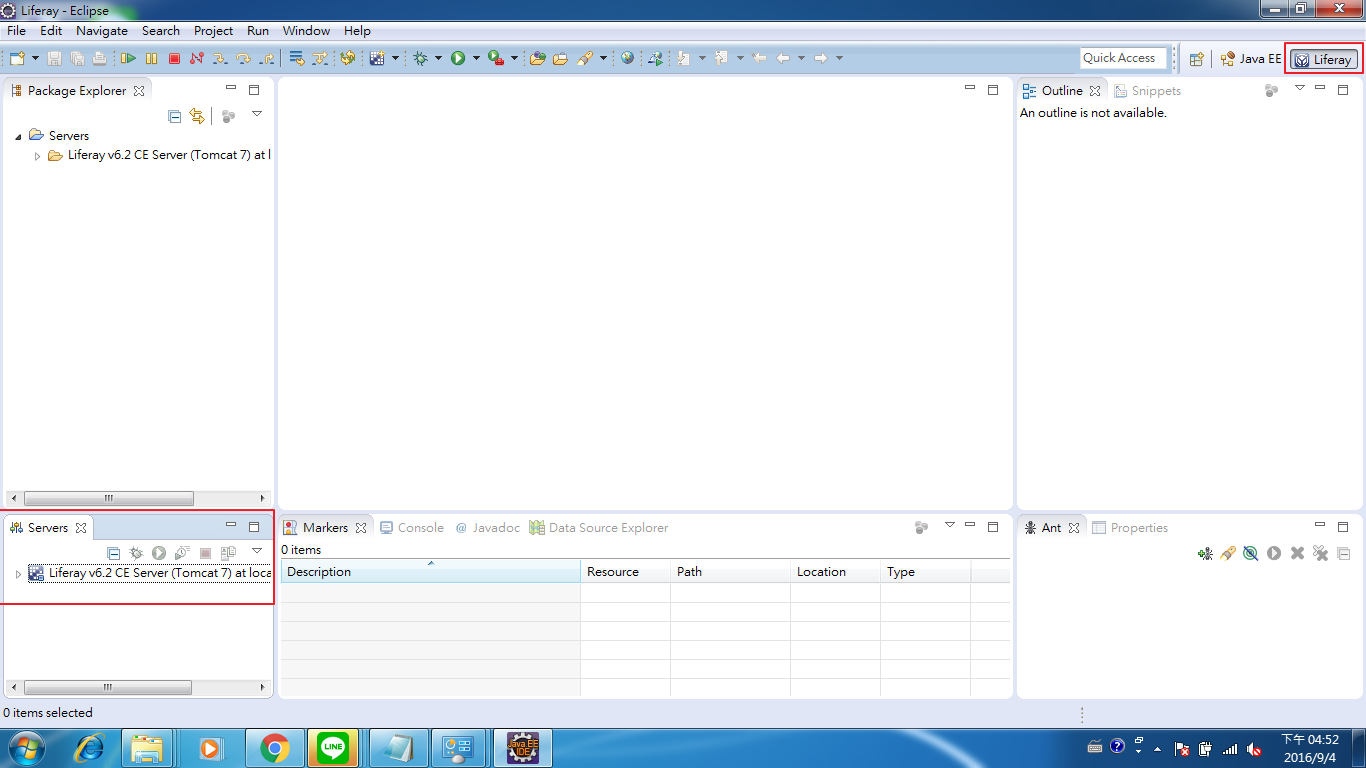
Task: Click the Step Into toolbar icon
Action: [x=220, y=59]
